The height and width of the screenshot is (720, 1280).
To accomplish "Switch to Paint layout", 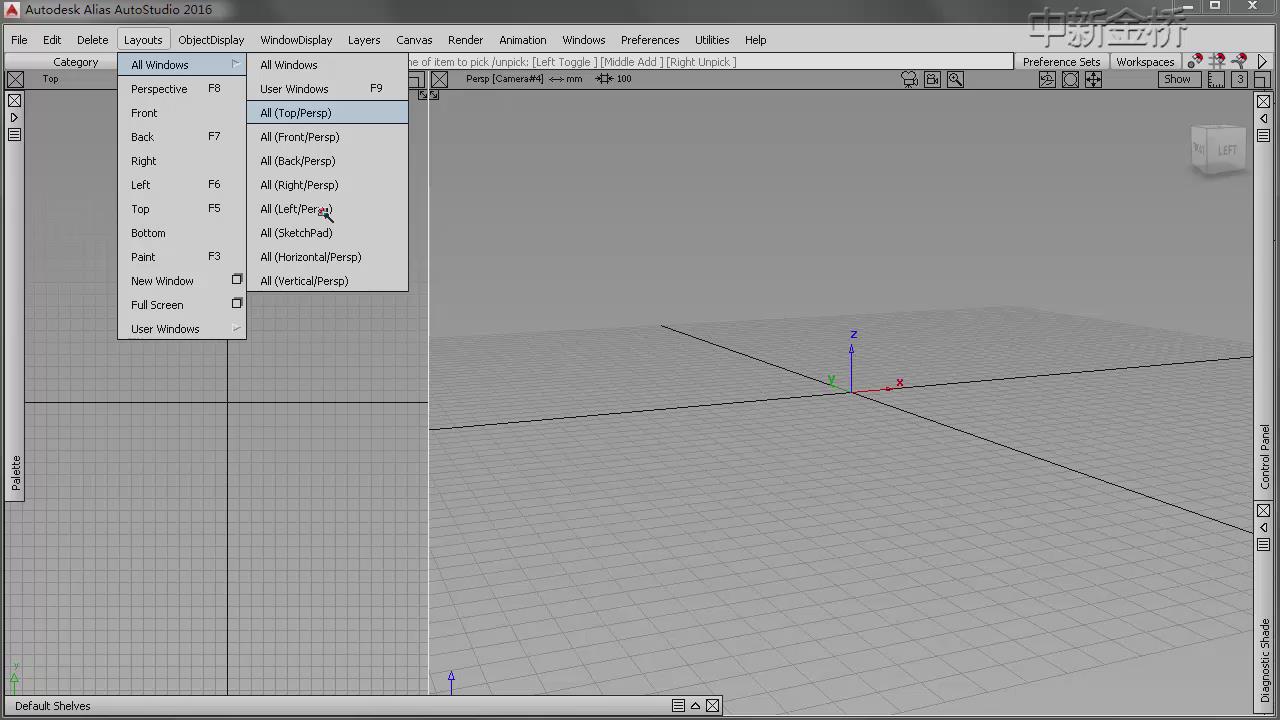I will pyautogui.click(x=182, y=257).
